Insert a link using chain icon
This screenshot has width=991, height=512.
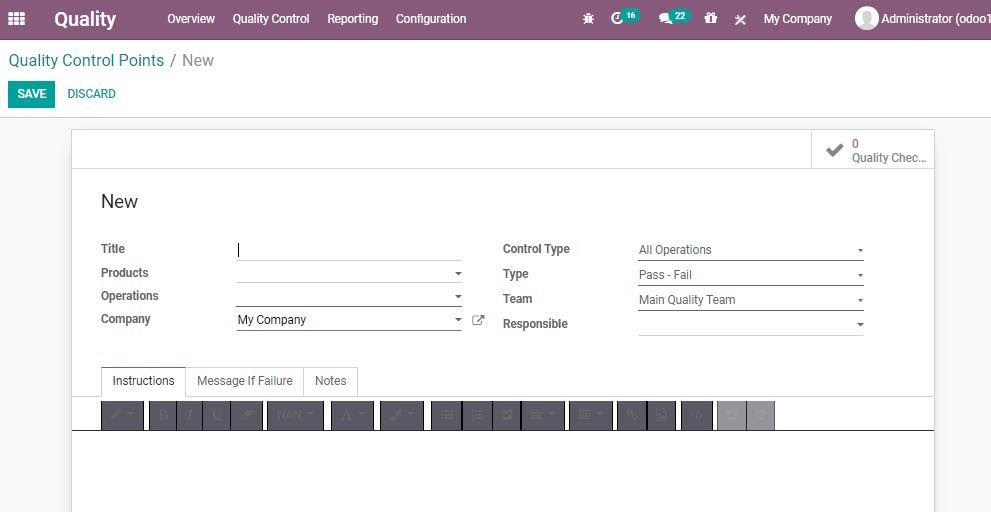pyautogui.click(x=631, y=415)
